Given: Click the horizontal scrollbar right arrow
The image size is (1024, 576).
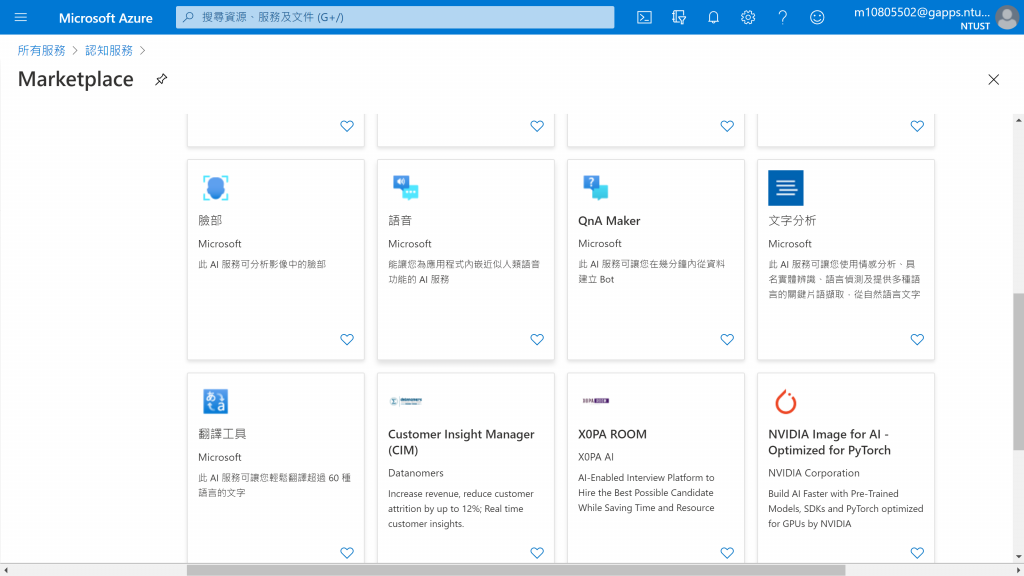Looking at the screenshot, I should point(1017,570).
